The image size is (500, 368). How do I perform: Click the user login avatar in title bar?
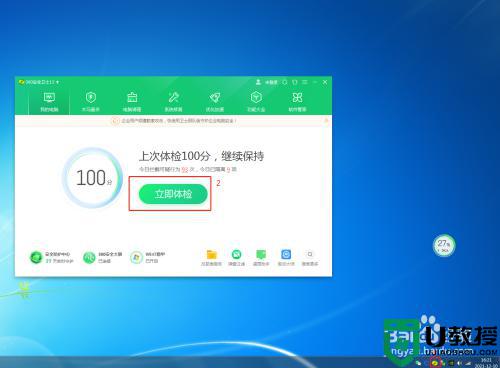[258, 82]
